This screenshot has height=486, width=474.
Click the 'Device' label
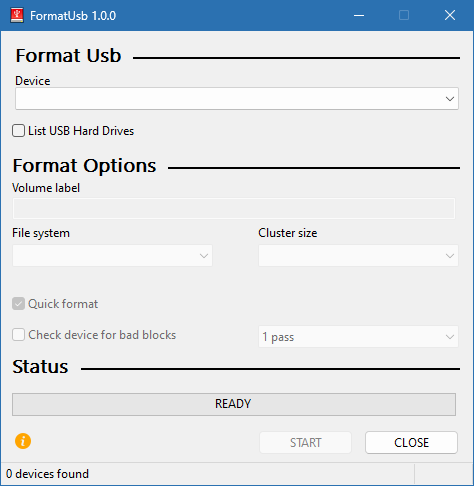(x=33, y=81)
